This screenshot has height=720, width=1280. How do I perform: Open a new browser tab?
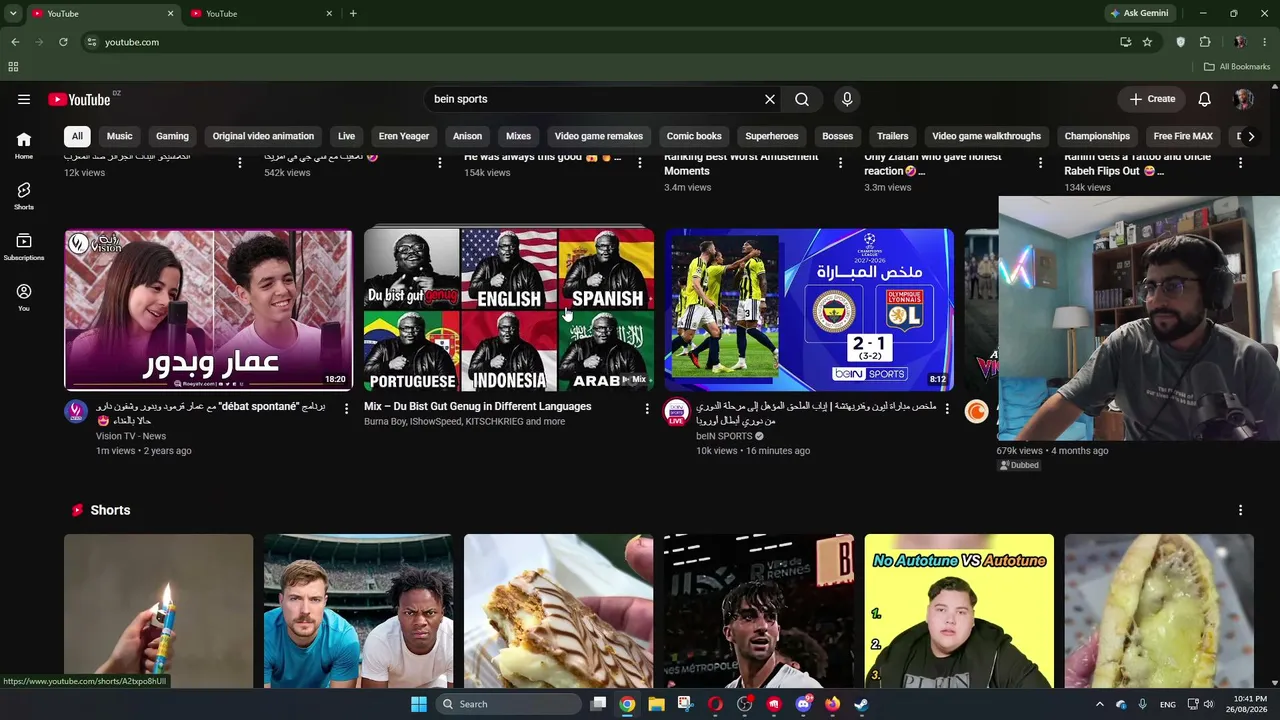pyautogui.click(x=353, y=13)
